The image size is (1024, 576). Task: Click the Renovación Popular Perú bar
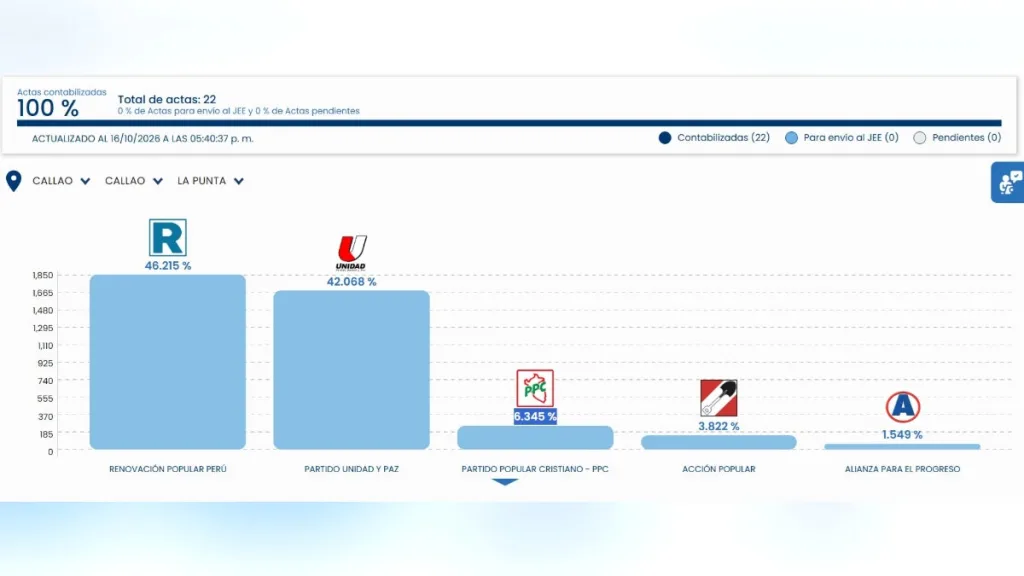(x=168, y=362)
